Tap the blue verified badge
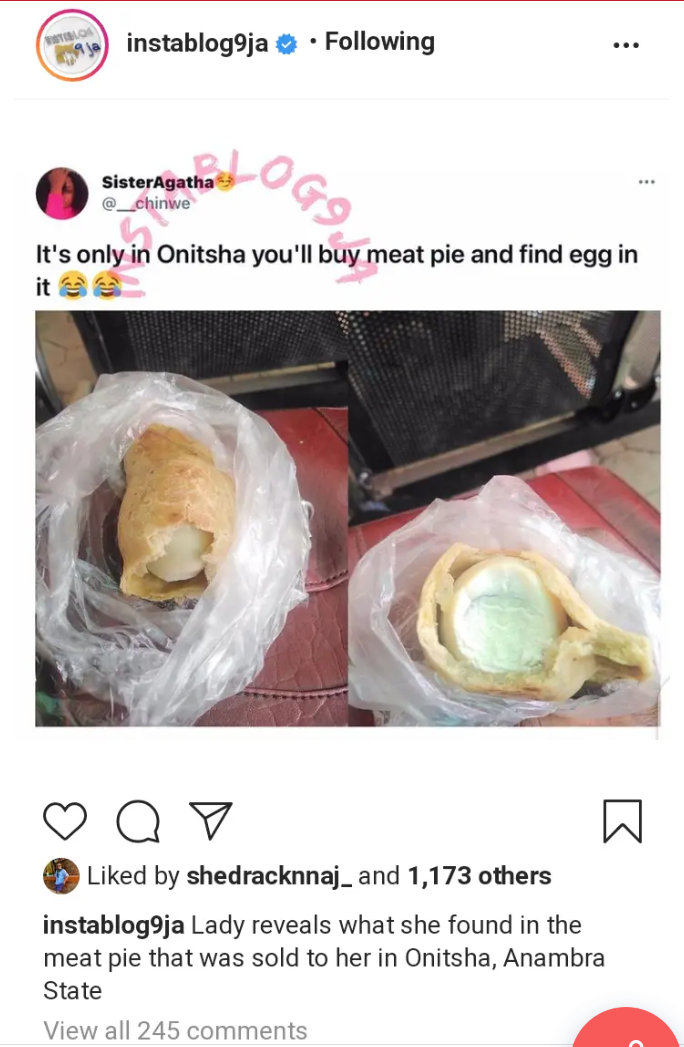 click(287, 44)
